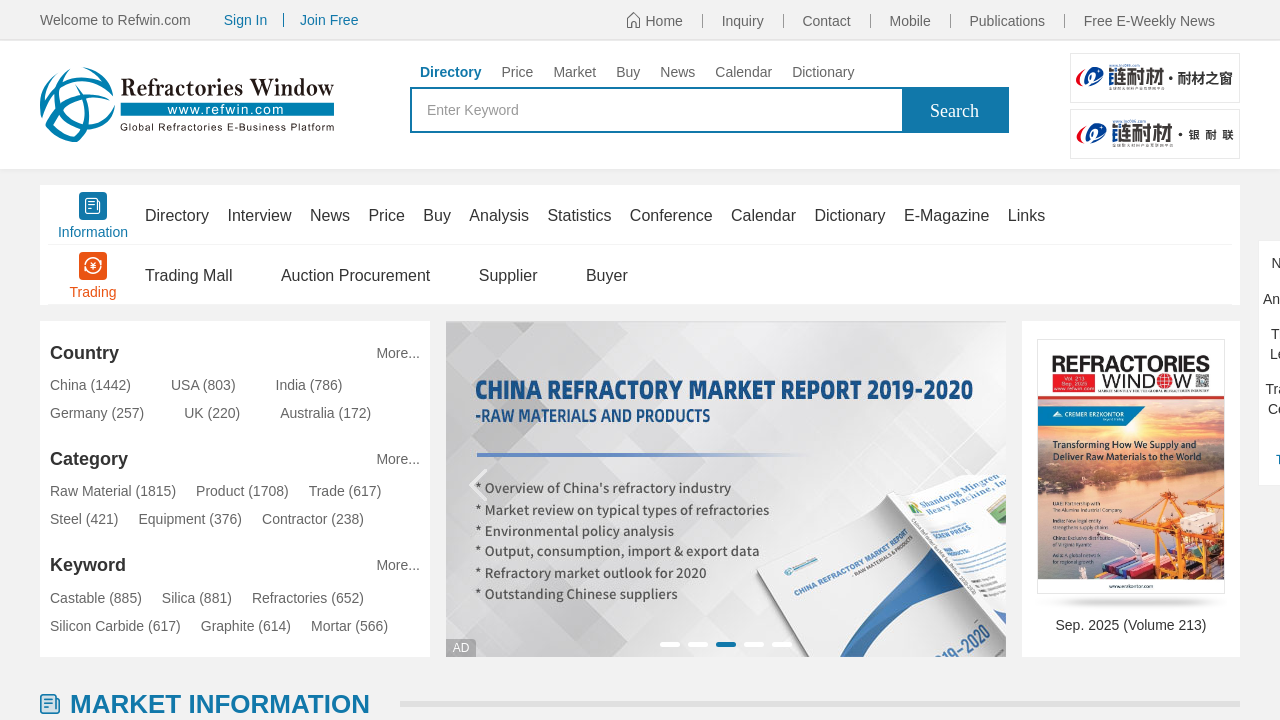The width and height of the screenshot is (1280, 720).
Task: Open Raw Material (1815) category
Action: tap(113, 491)
